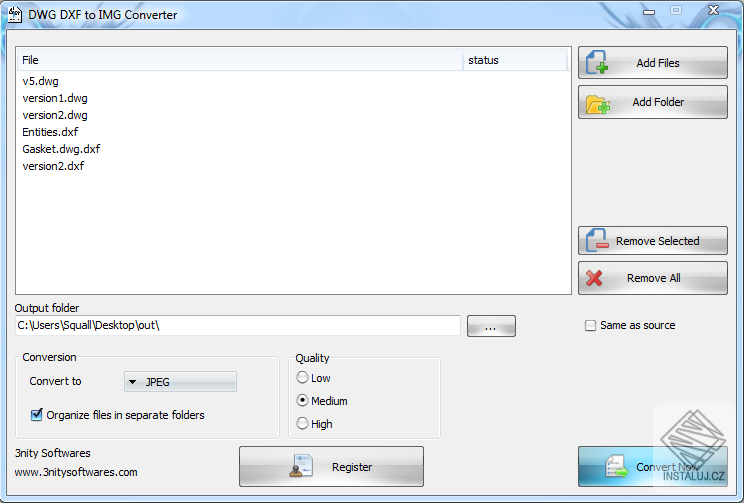Click inside the Output folder path field

click(238, 326)
